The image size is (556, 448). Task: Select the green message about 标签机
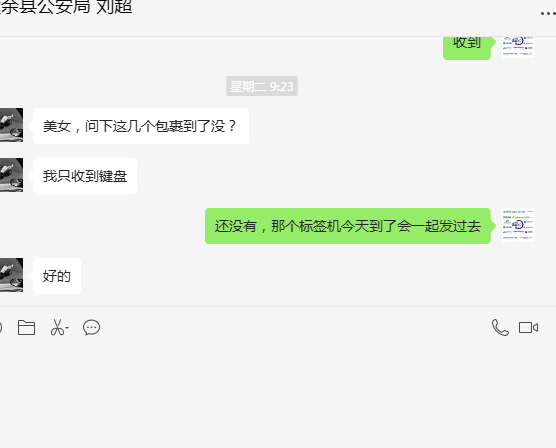point(348,226)
